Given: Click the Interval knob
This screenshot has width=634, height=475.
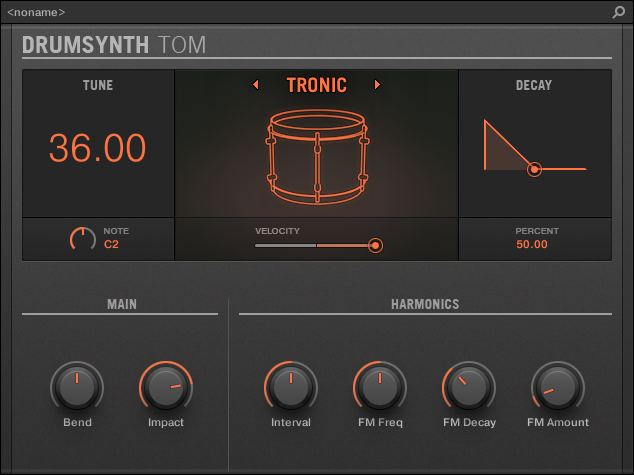Looking at the screenshot, I should [x=290, y=387].
